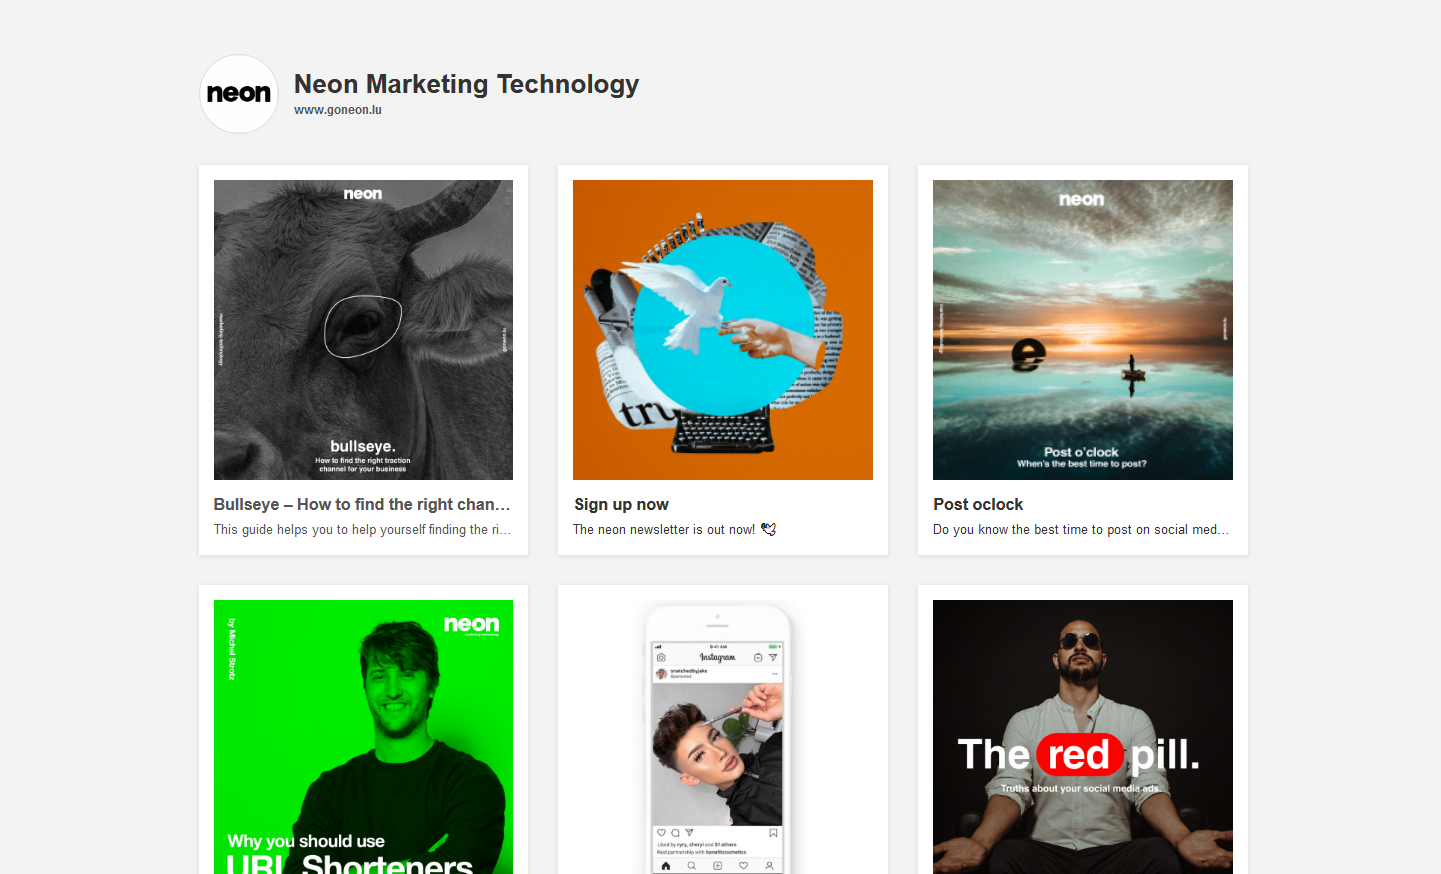Open the three-dot menu on snatchedbyjake's post

[774, 672]
